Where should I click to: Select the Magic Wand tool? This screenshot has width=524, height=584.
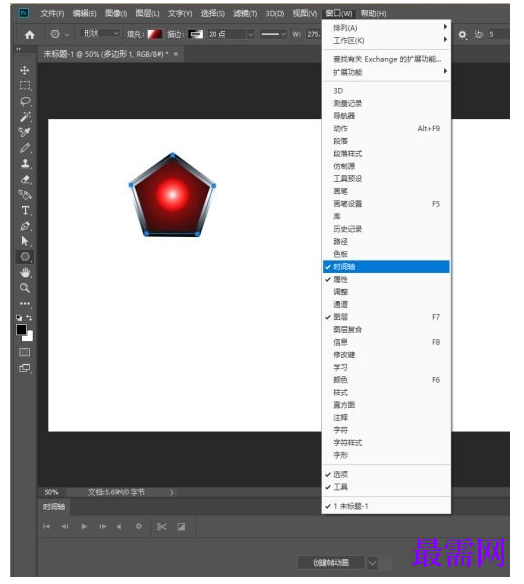(x=25, y=117)
